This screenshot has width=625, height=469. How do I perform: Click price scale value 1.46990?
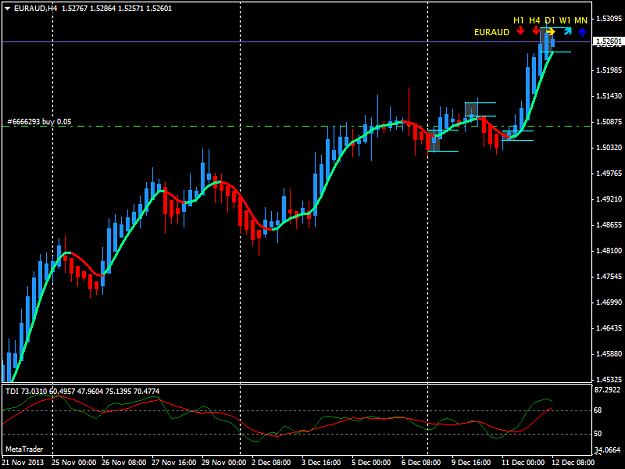[609, 302]
